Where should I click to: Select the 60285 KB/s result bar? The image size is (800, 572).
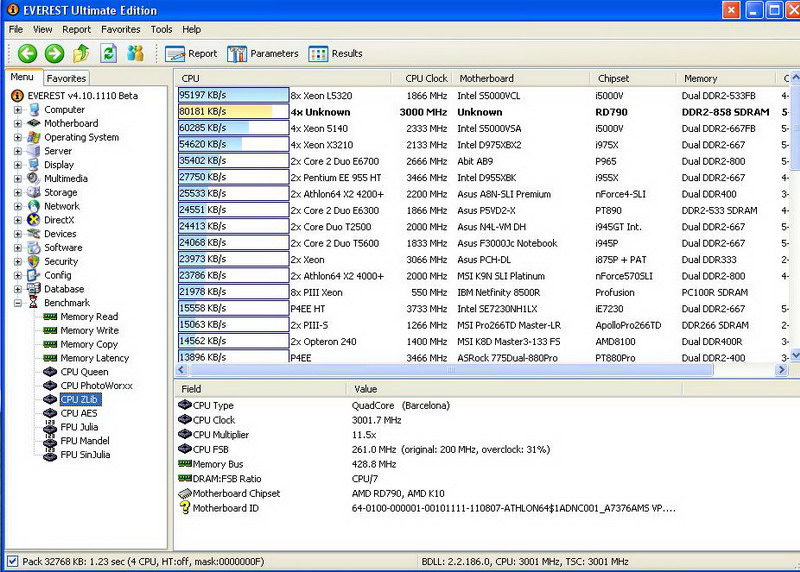pyautogui.click(x=233, y=128)
